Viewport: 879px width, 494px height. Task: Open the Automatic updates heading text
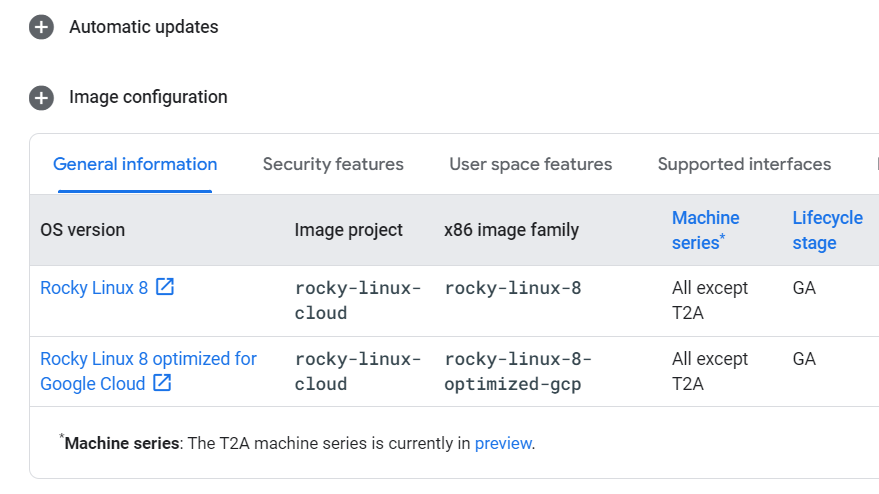[x=144, y=27]
